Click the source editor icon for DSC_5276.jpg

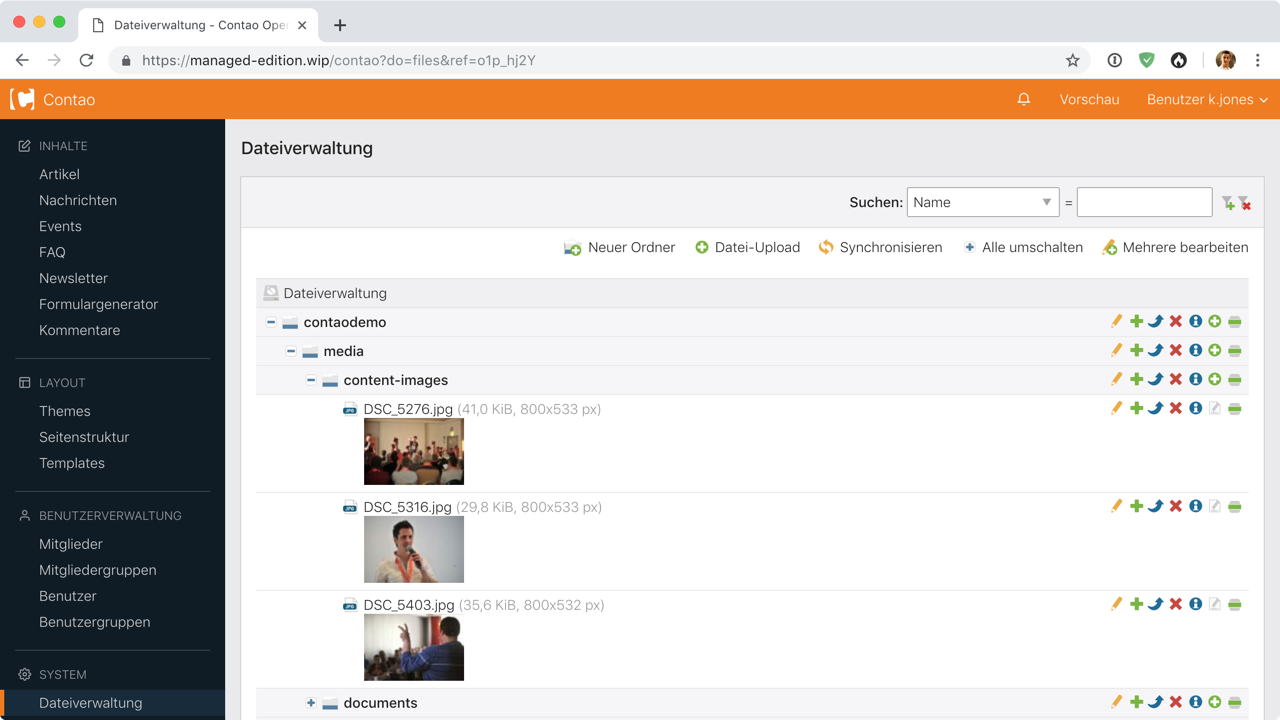[1215, 408]
